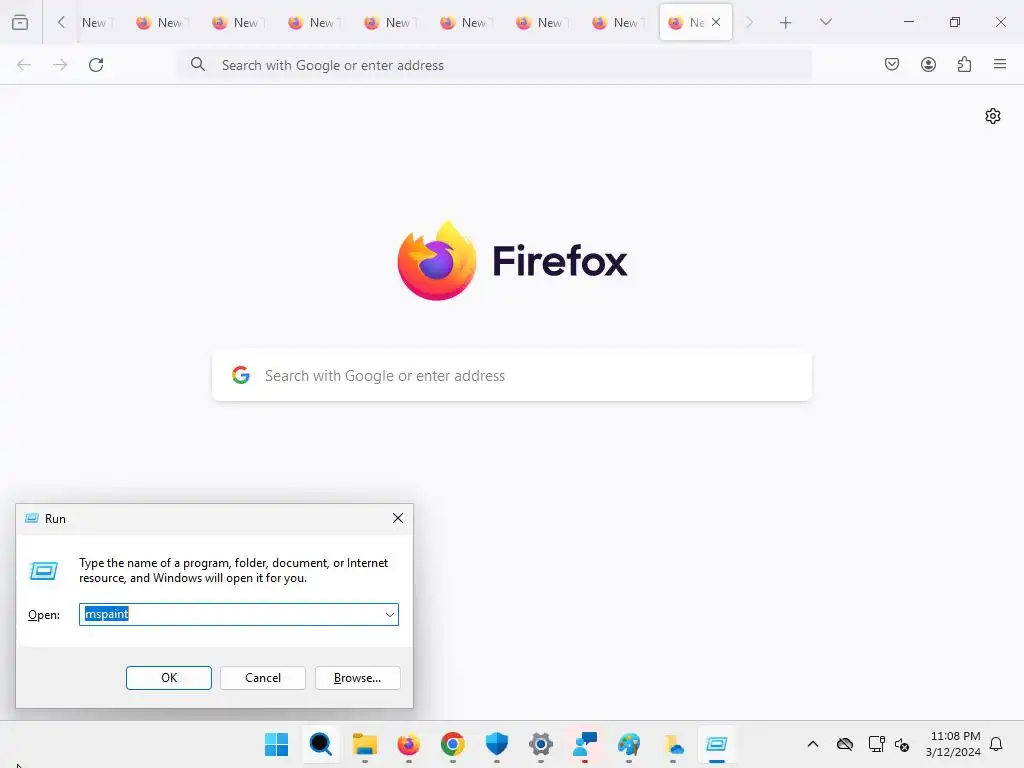Open Windows Security shield icon
Viewport: 1024px width, 768px height.
click(497, 744)
